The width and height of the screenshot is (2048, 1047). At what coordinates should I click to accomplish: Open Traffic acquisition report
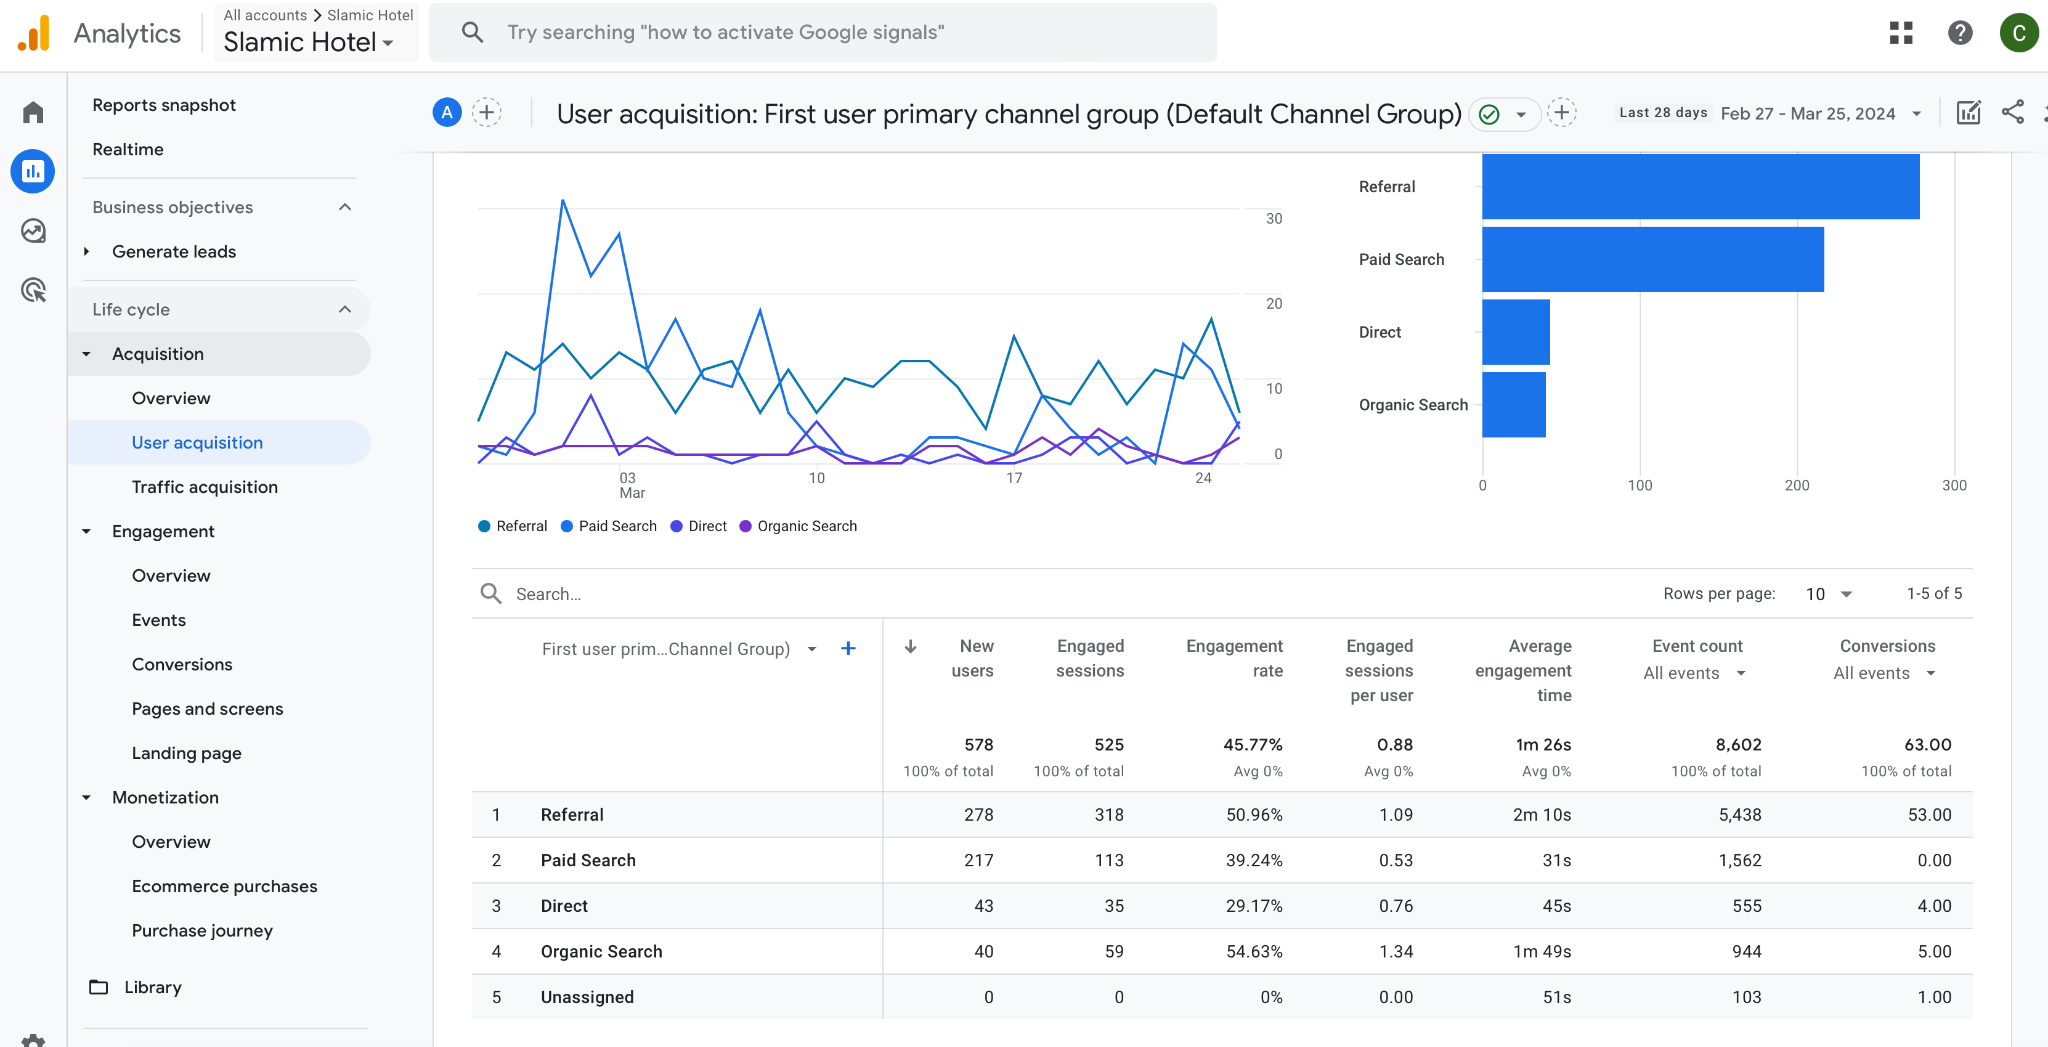205,487
